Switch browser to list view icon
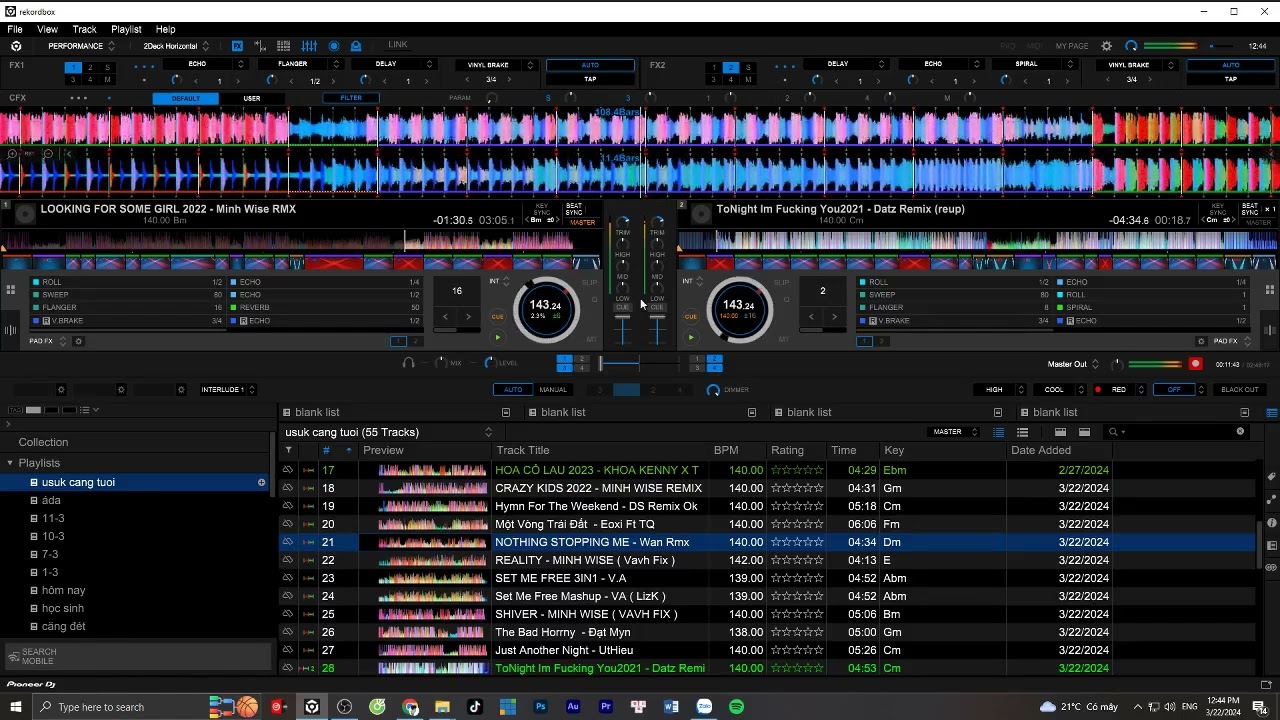The height and width of the screenshot is (720, 1280). pyautogui.click(x=998, y=432)
